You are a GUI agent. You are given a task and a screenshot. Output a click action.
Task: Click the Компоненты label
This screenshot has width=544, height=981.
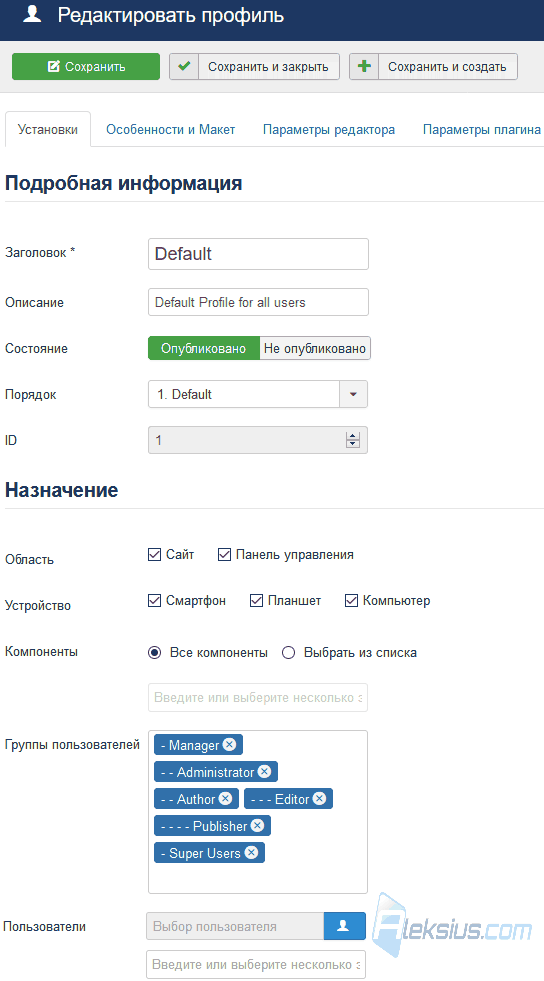click(41, 651)
